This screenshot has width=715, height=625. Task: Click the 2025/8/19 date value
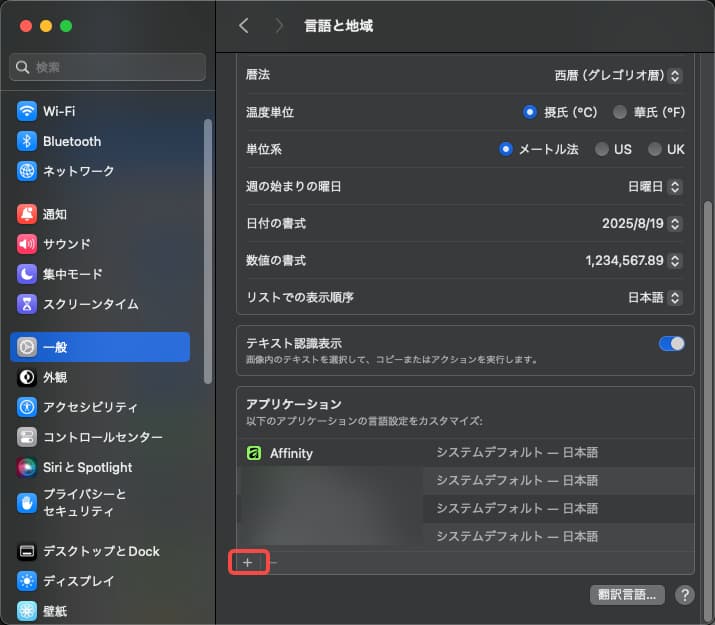pyautogui.click(x=632, y=223)
